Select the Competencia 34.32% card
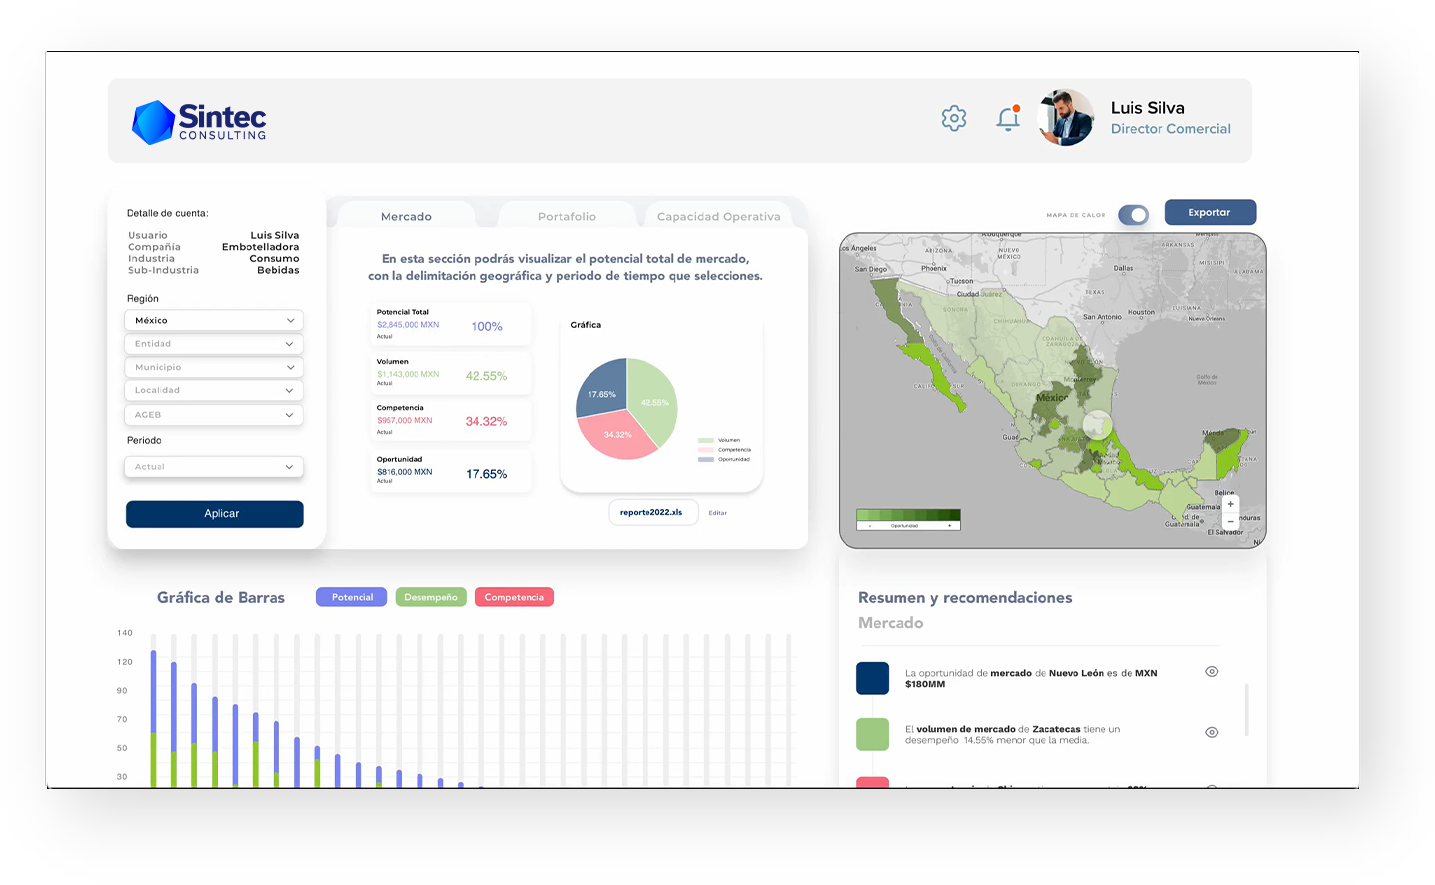 tap(451, 420)
